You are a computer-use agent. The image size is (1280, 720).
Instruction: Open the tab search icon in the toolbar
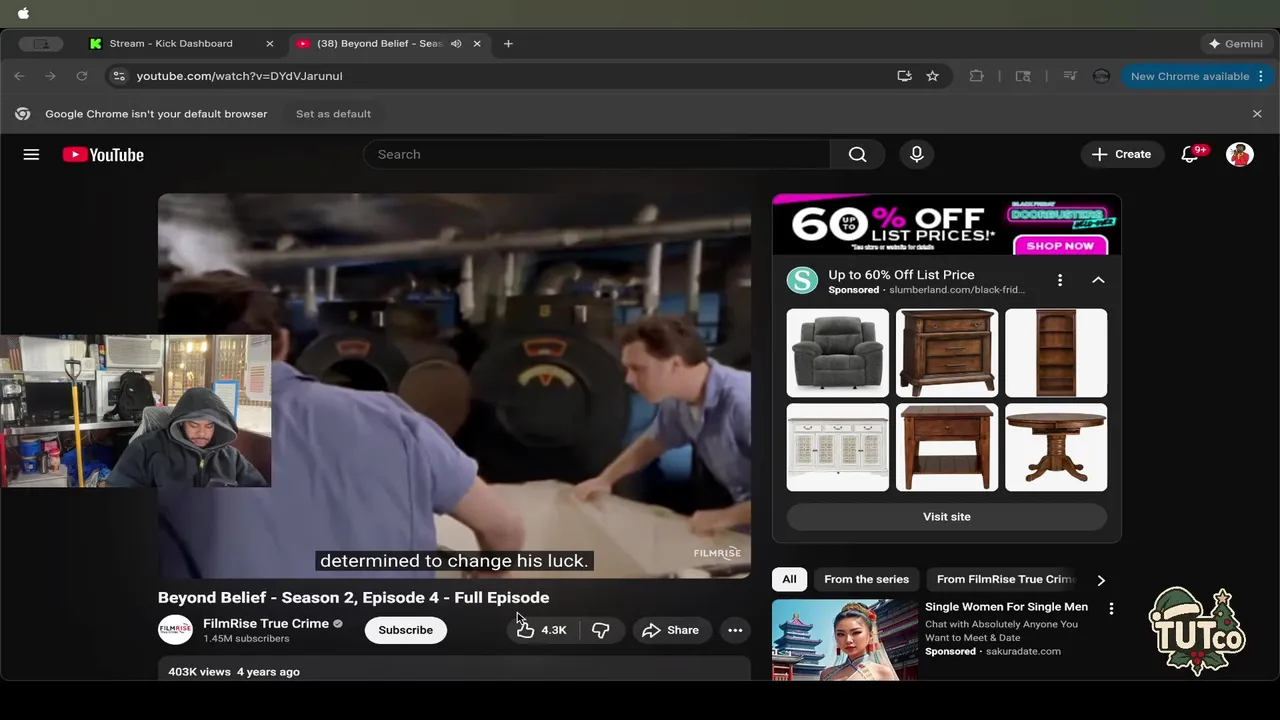coord(1023,76)
